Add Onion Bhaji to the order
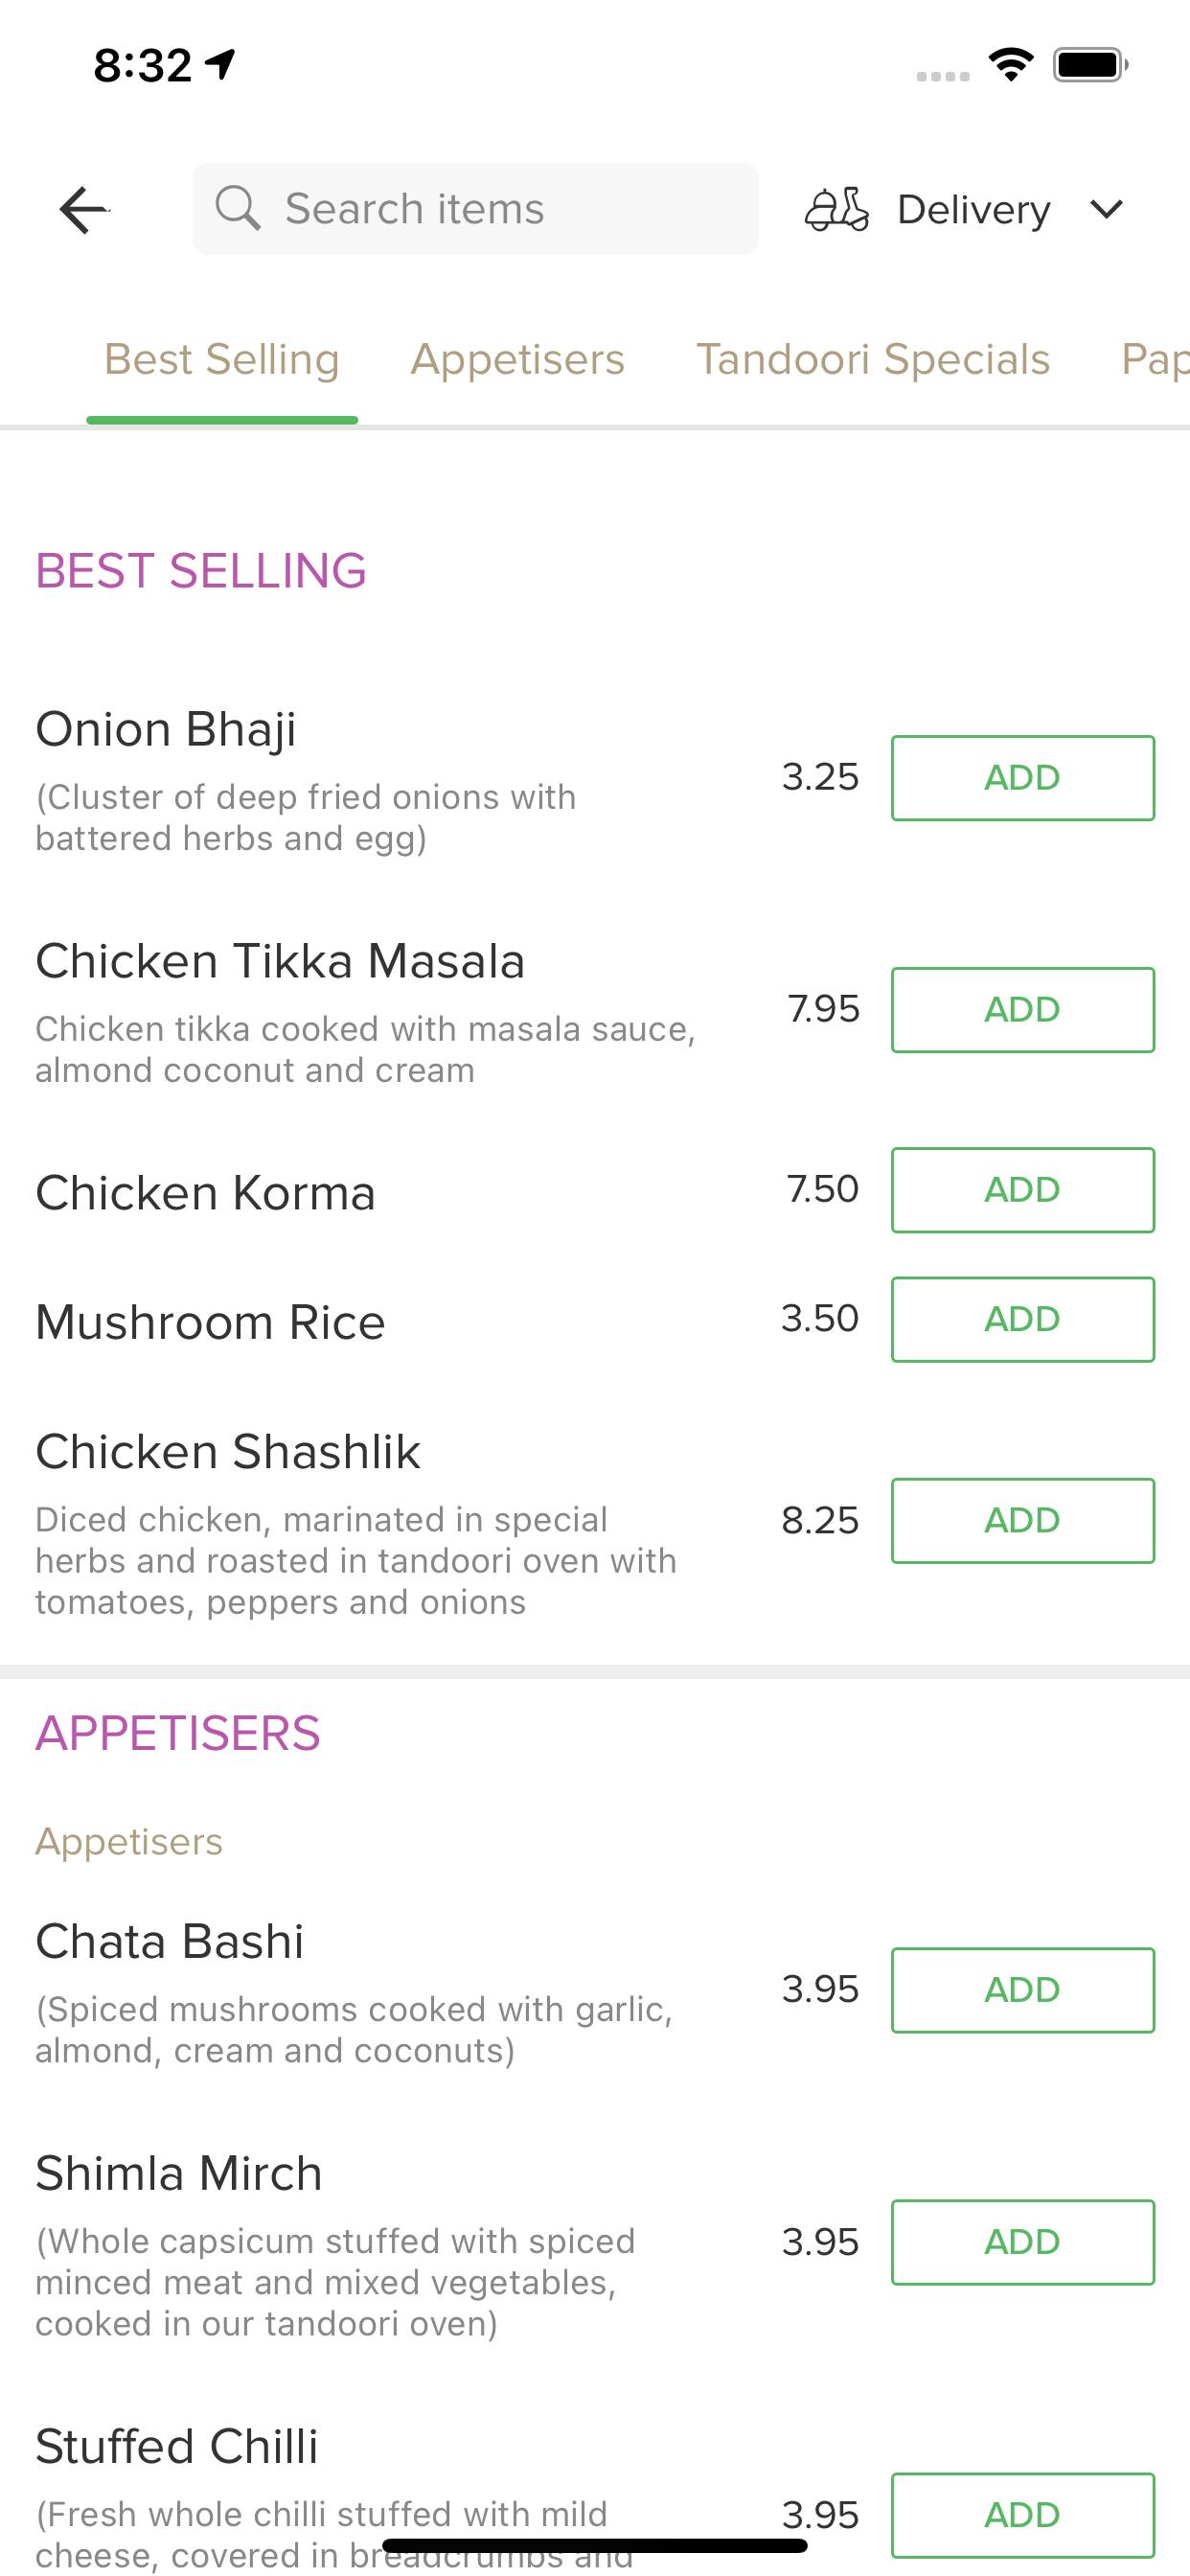This screenshot has height=2576, width=1190. point(1022,778)
